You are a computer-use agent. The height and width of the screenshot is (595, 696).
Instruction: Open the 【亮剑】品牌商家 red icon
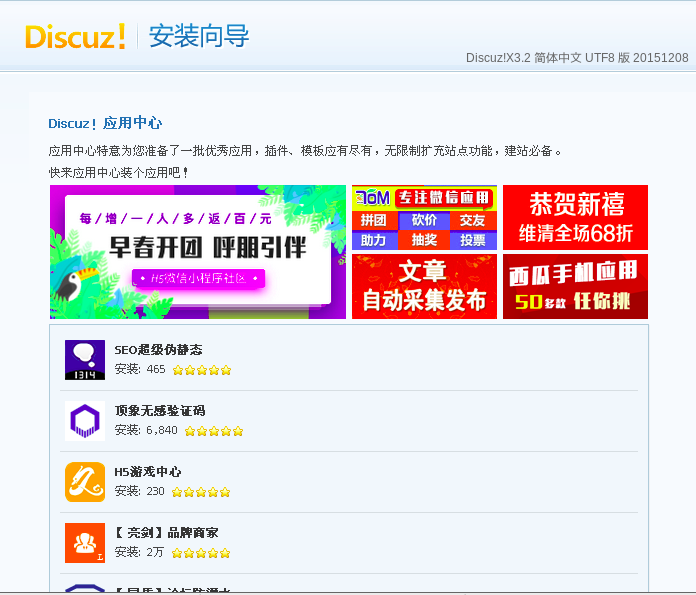[85, 543]
